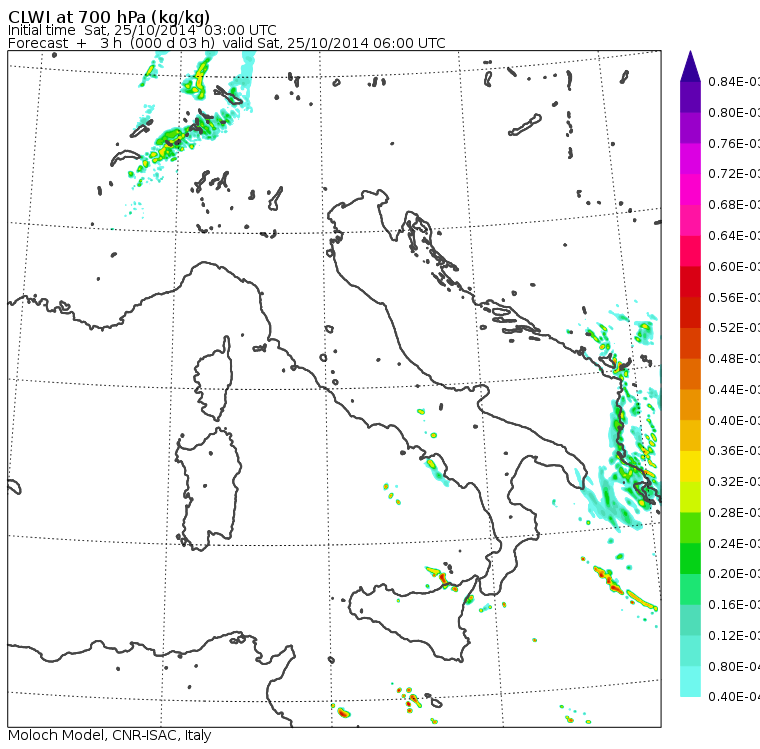Select the swatch between 0.28E-03 and 0.32E-03
Viewport: 760px width, 749px height.
[690, 497]
